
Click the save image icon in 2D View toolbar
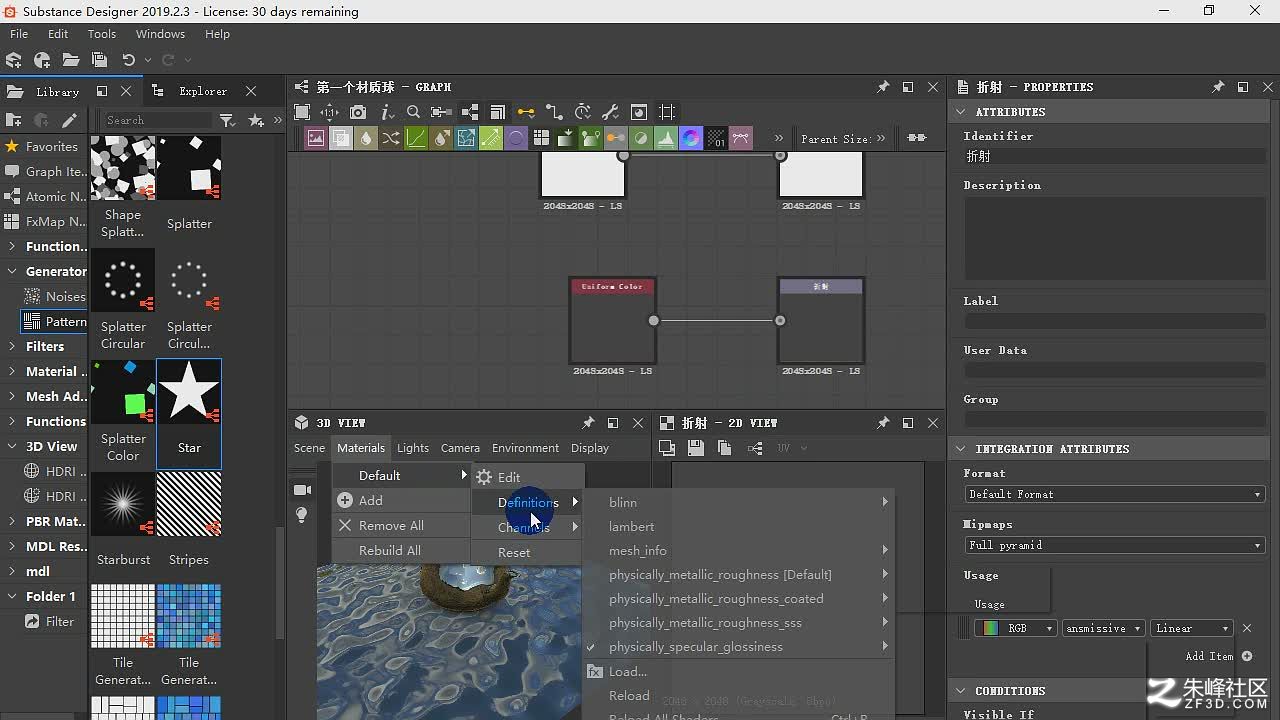pos(696,448)
